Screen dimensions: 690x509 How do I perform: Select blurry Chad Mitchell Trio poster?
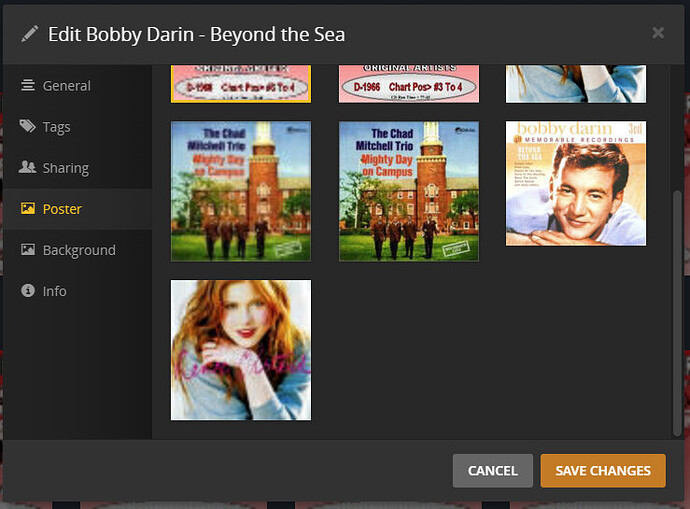[x=241, y=191]
